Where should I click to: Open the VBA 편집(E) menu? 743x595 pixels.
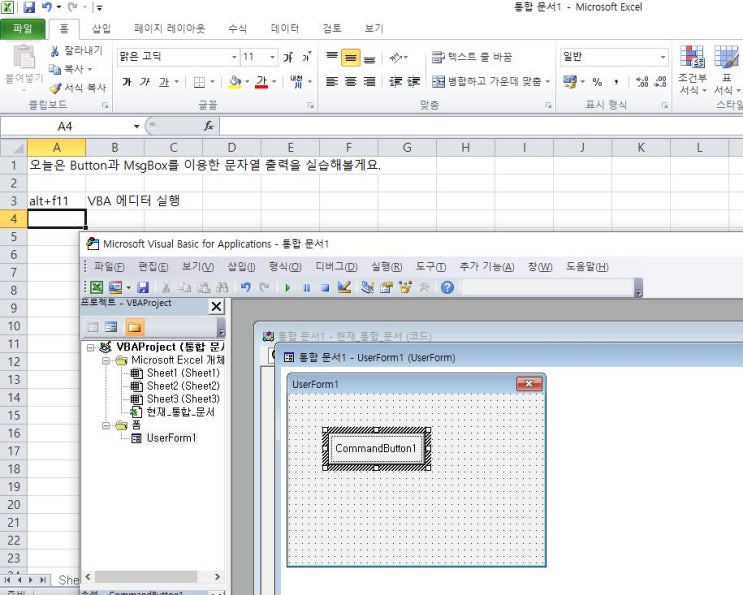coord(153,267)
